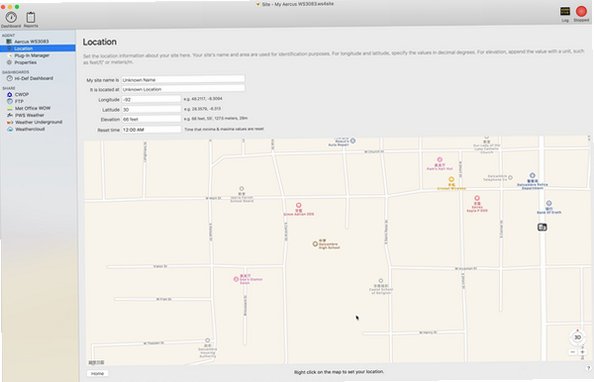The width and height of the screenshot is (594, 382).
Task: Click the Home button below map
Action: (x=97, y=373)
